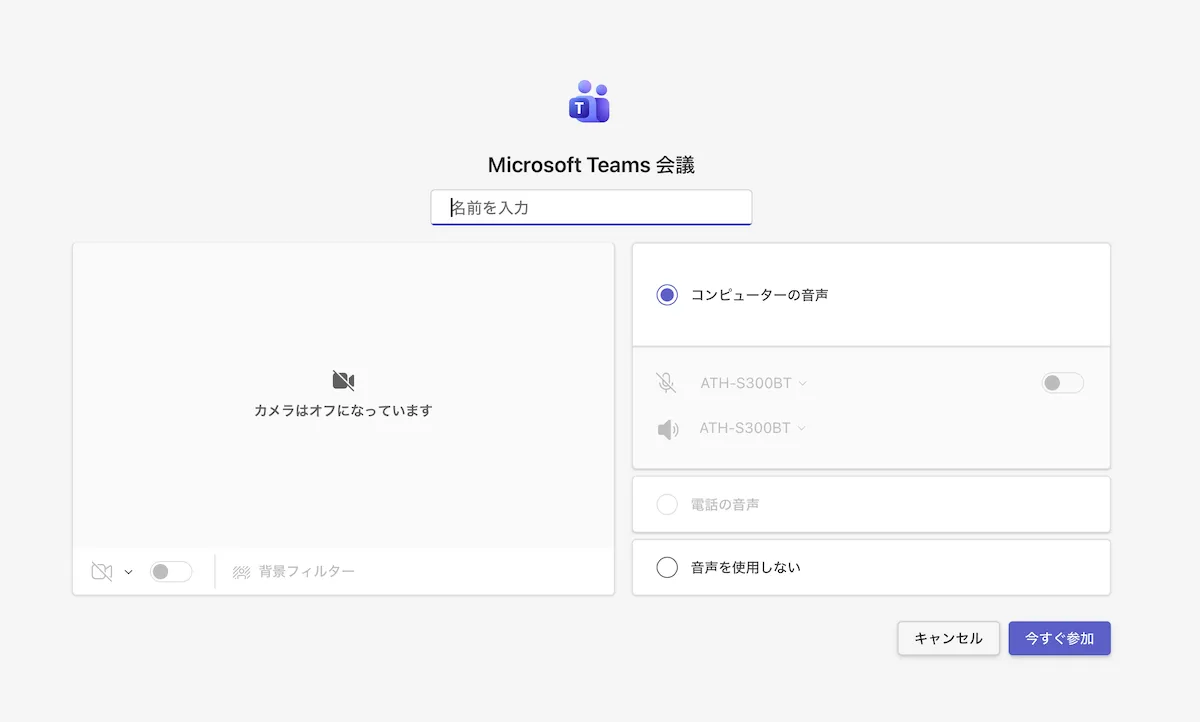The width and height of the screenshot is (1200, 722).
Task: Click the Microsoft Teams 会議 heading
Action: (591, 165)
